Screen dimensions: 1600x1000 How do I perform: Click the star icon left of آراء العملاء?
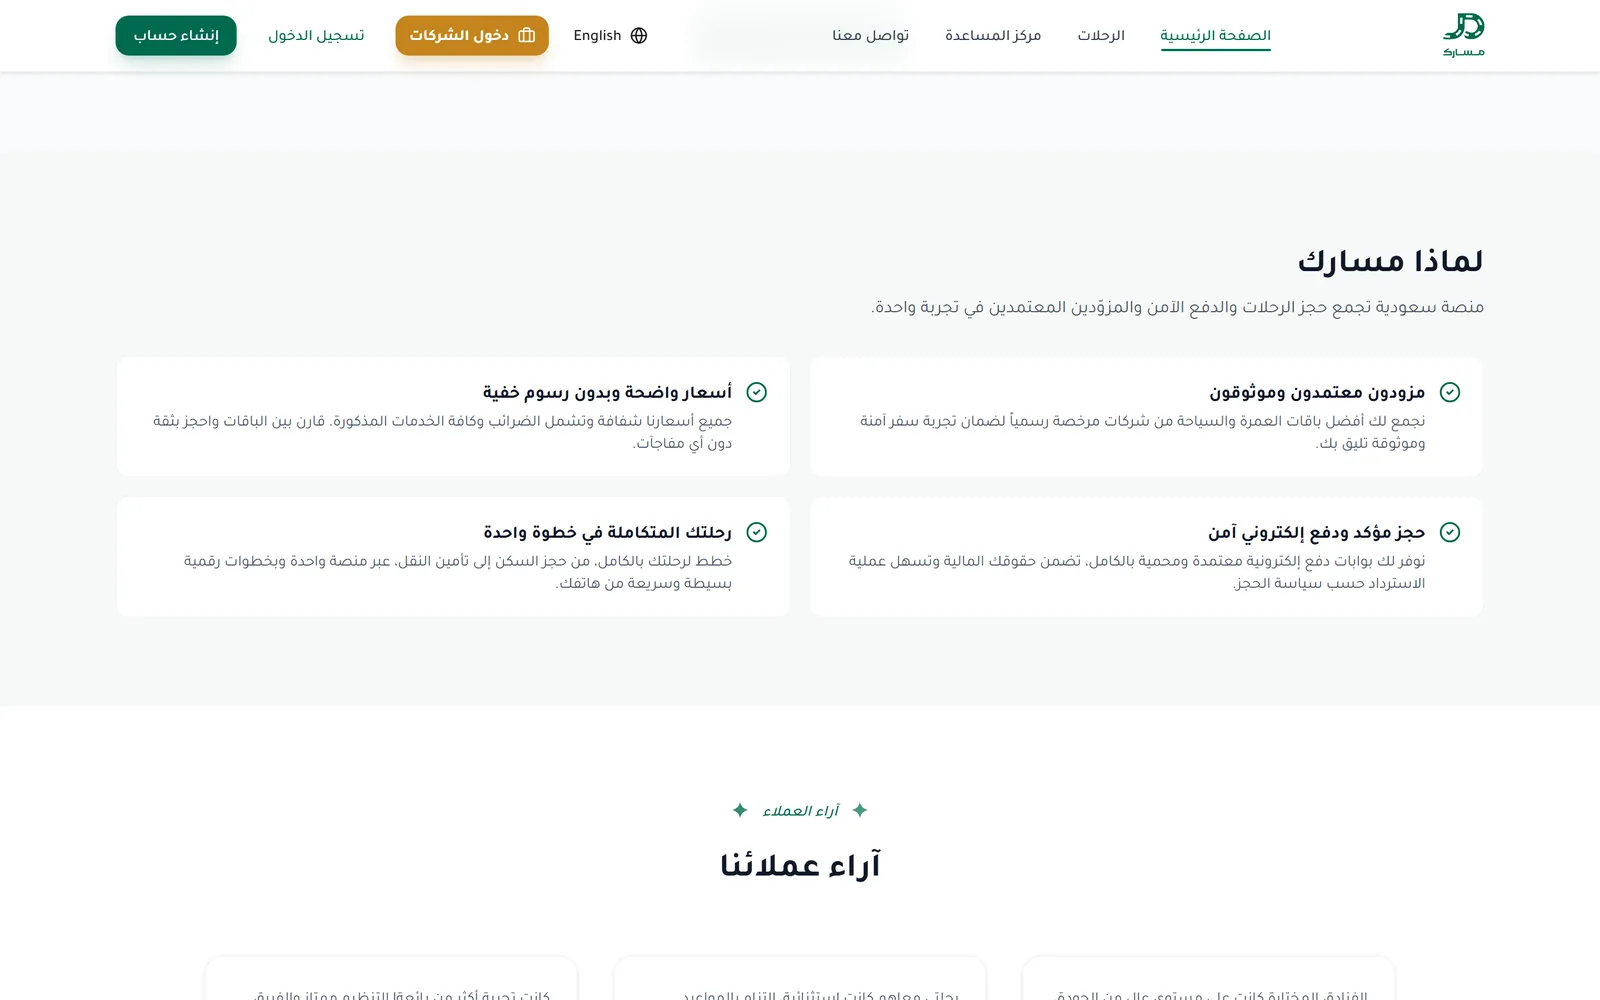(740, 810)
